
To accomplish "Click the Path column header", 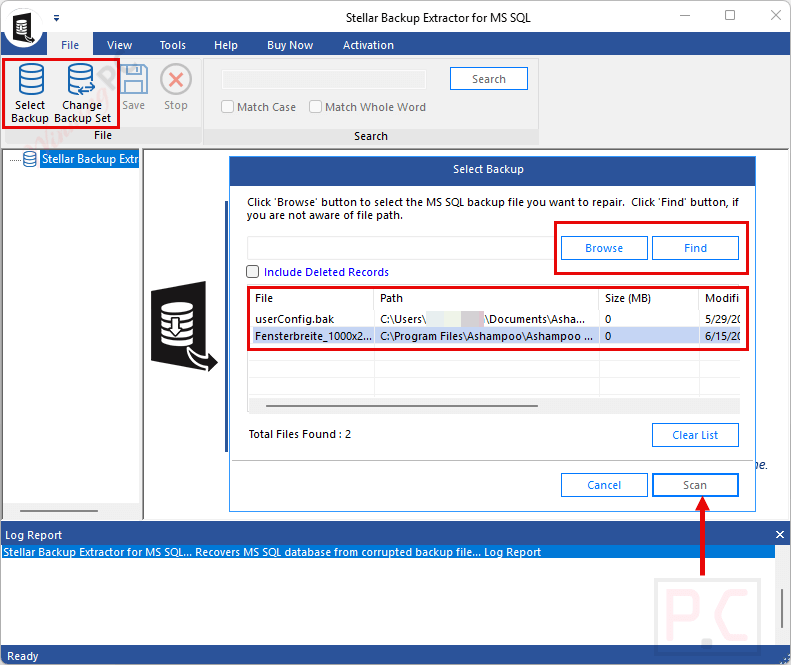I will click(486, 299).
